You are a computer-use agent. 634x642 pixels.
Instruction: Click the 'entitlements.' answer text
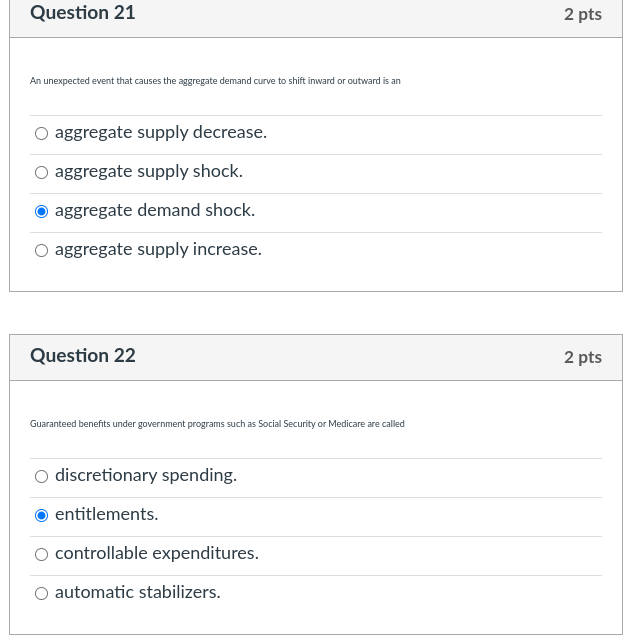(107, 515)
